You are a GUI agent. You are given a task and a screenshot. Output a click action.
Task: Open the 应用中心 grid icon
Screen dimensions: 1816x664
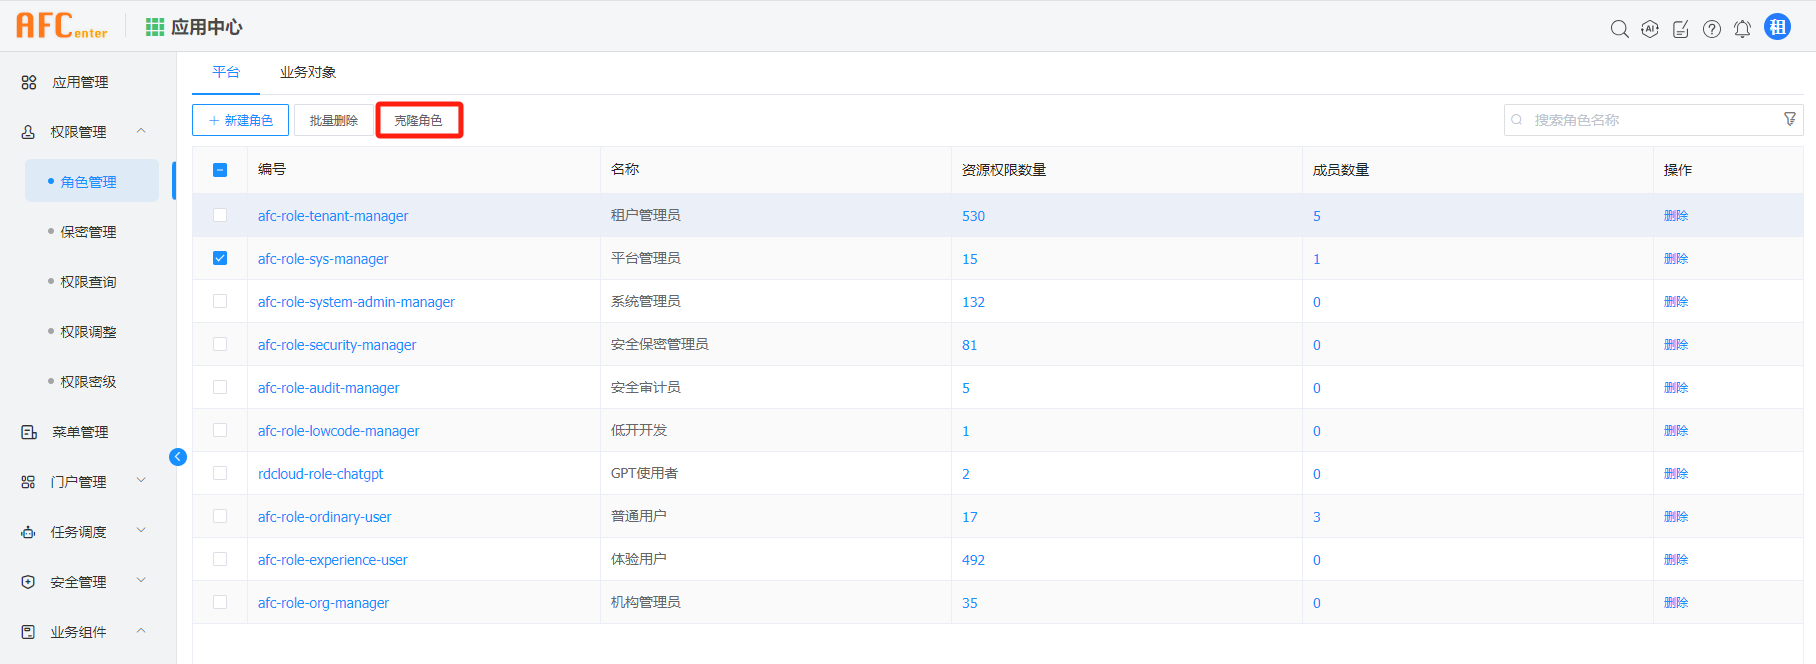tap(155, 27)
